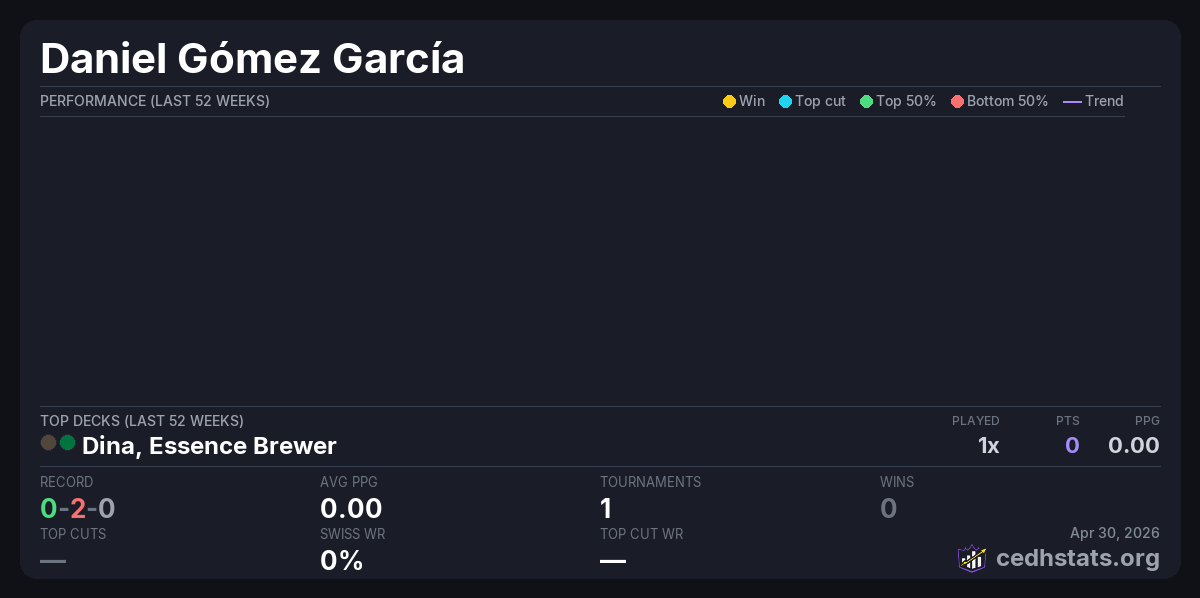
Task: Select the player name Daniel Gómez García
Action: click(x=252, y=59)
